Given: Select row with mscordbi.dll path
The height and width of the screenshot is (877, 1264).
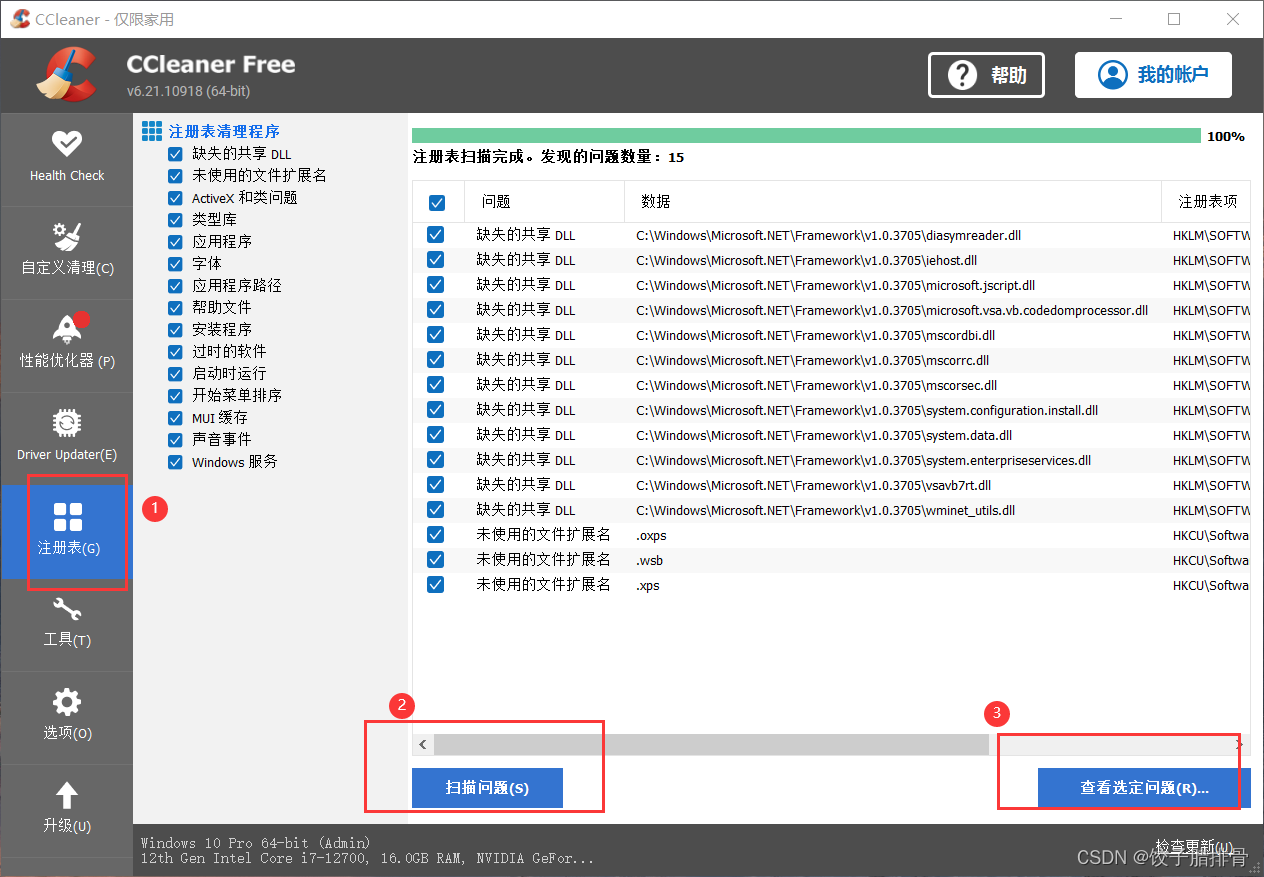Looking at the screenshot, I should pyautogui.click(x=831, y=335).
